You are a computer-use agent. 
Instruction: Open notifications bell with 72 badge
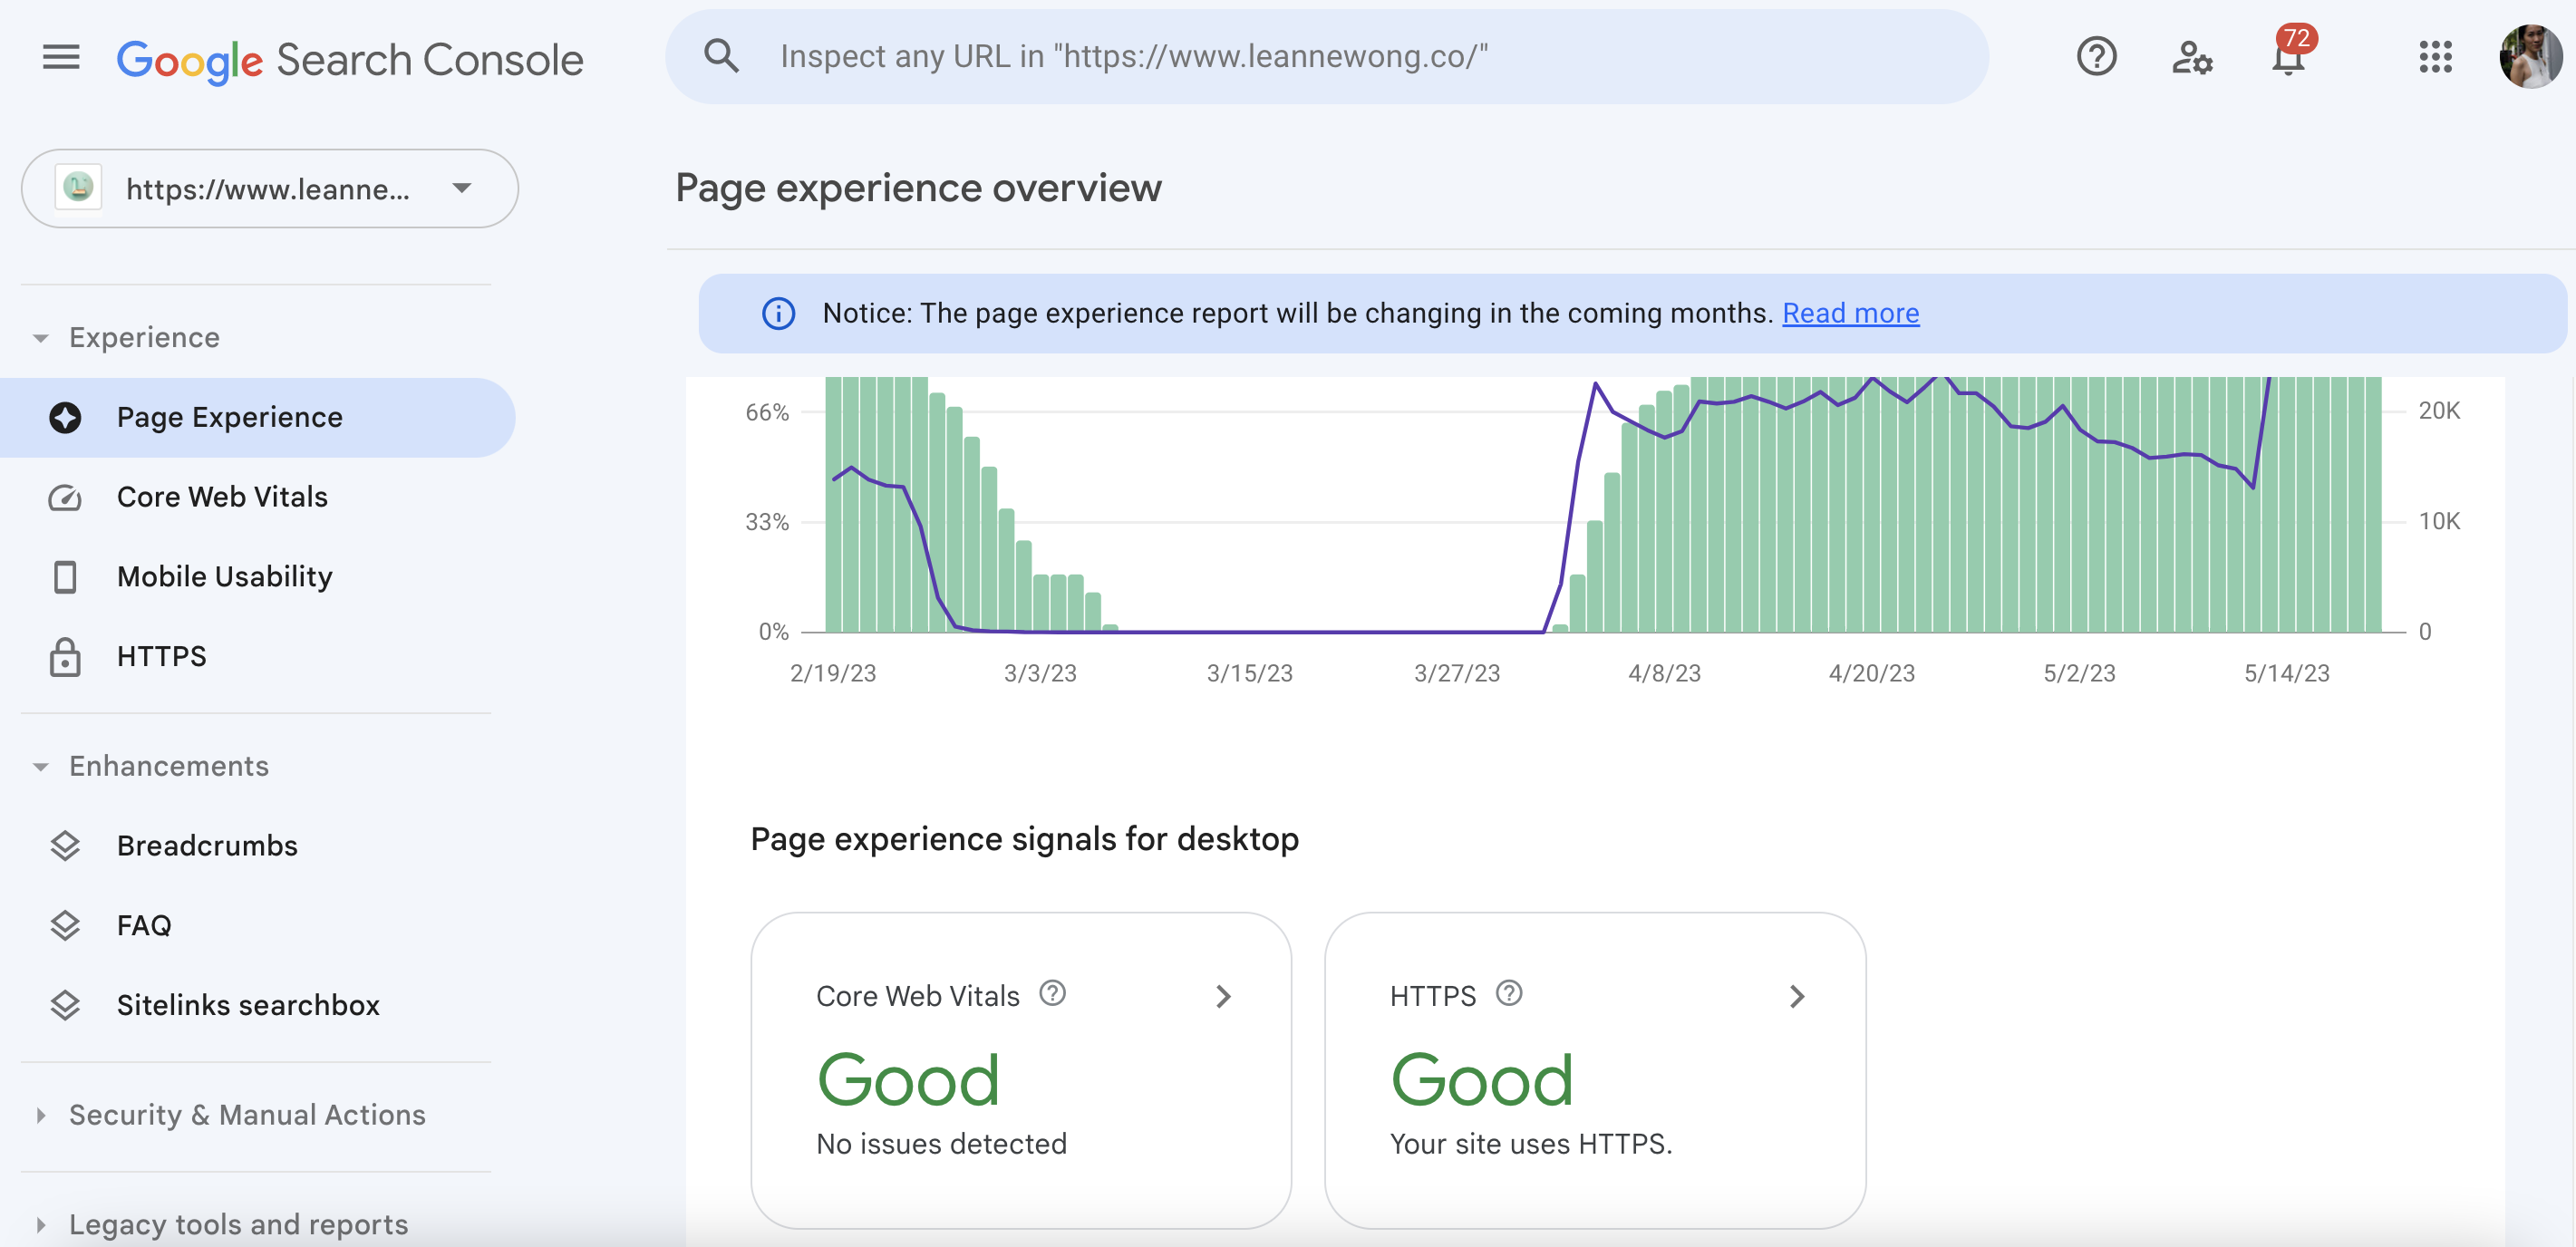[2289, 54]
